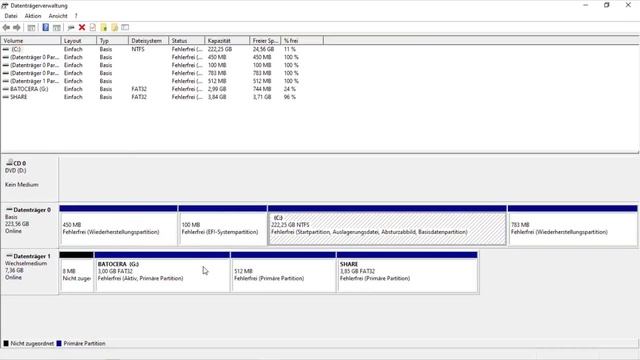
Task: Click the Back arrow in the toolbar
Action: pos(6,27)
